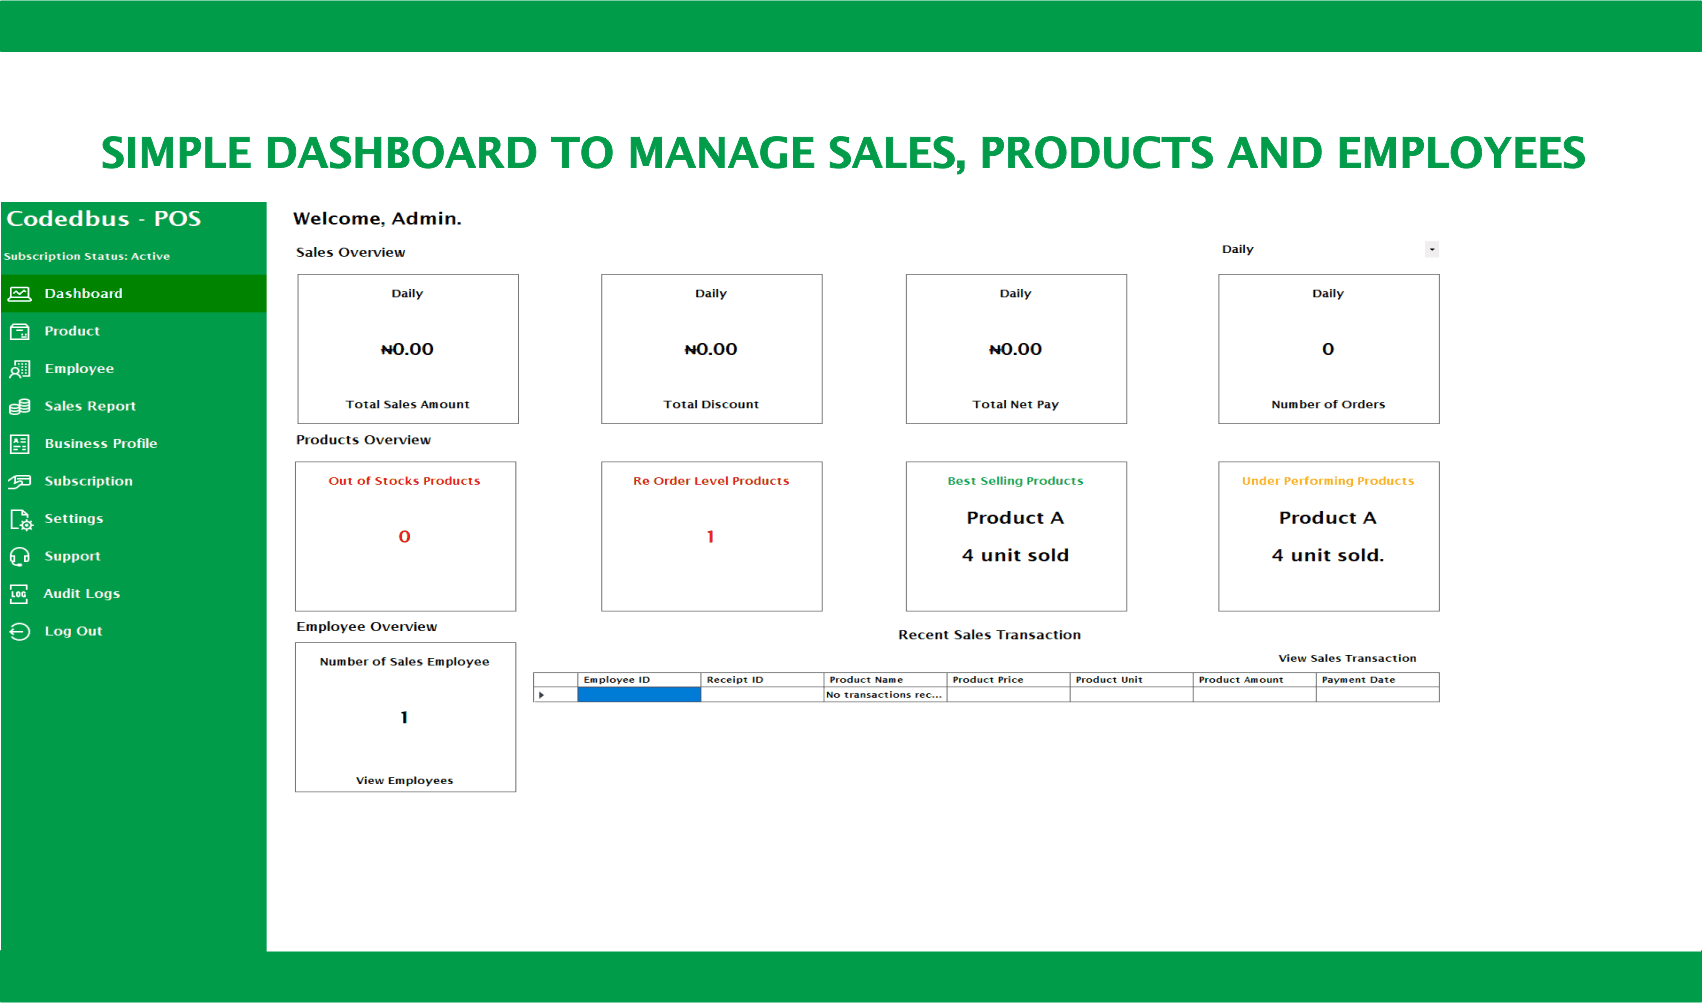Click the Out of Stocks Products card
This screenshot has width=1702, height=1003.
coord(405,536)
